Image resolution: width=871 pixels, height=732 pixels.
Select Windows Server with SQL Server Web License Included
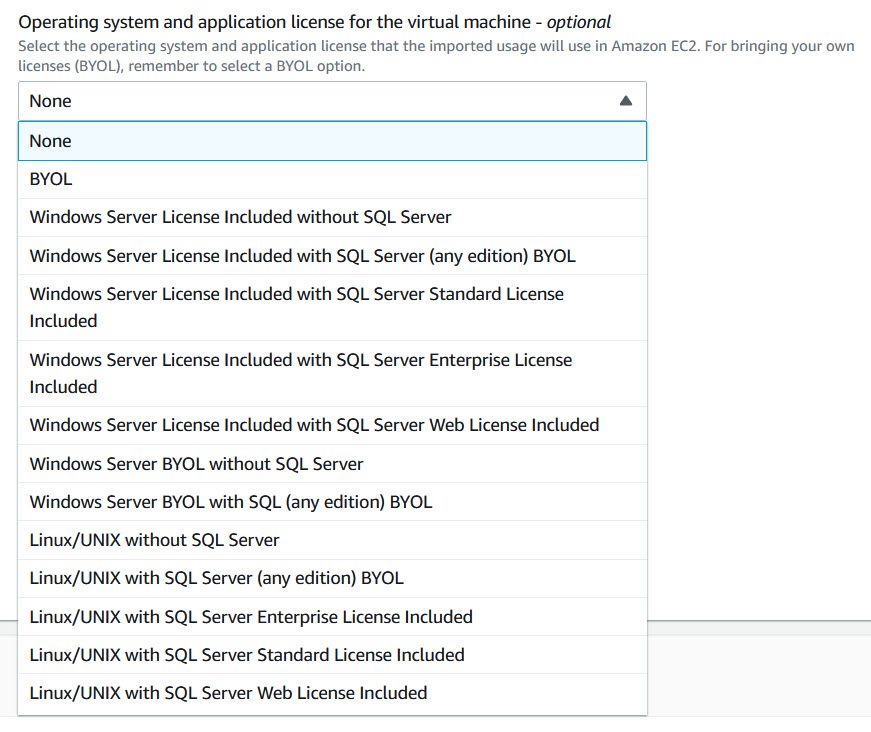click(332, 425)
